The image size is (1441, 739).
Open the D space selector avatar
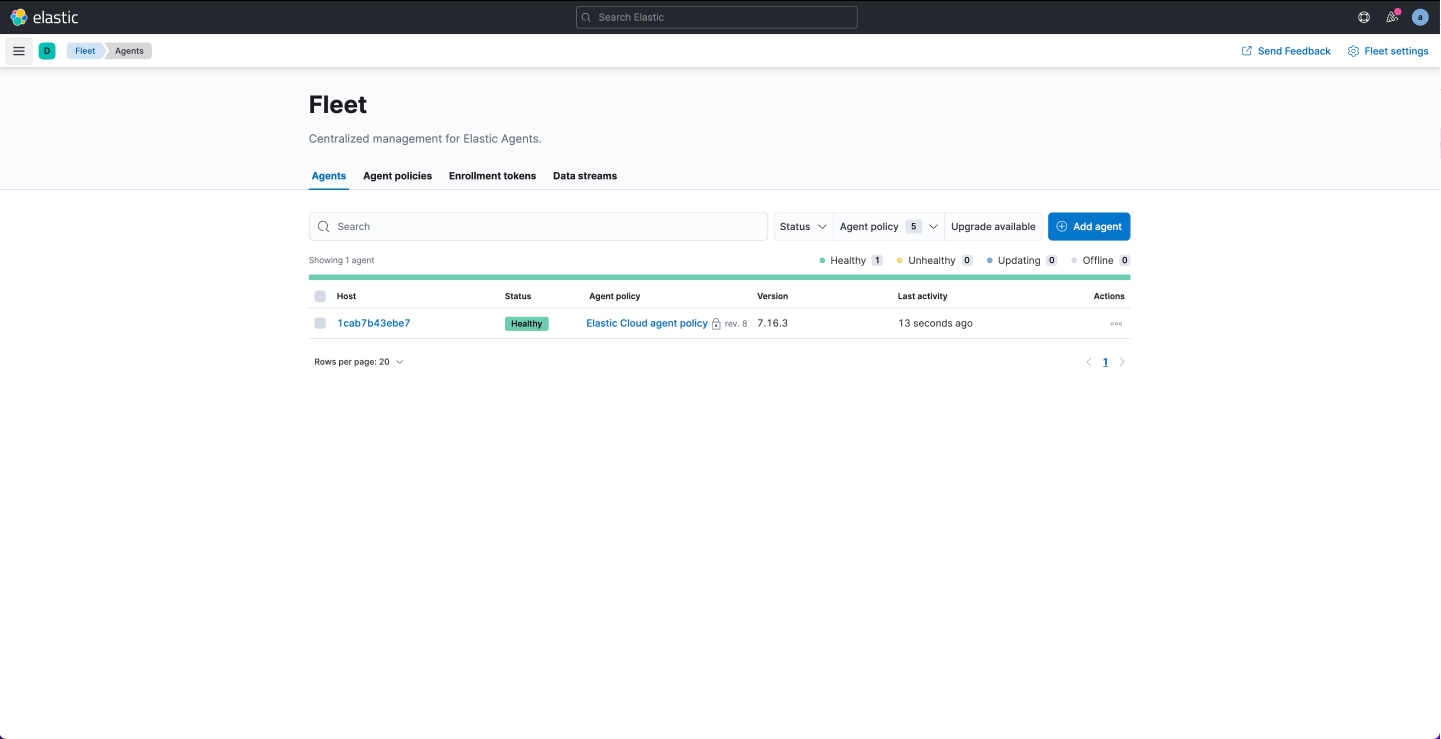[x=47, y=51]
